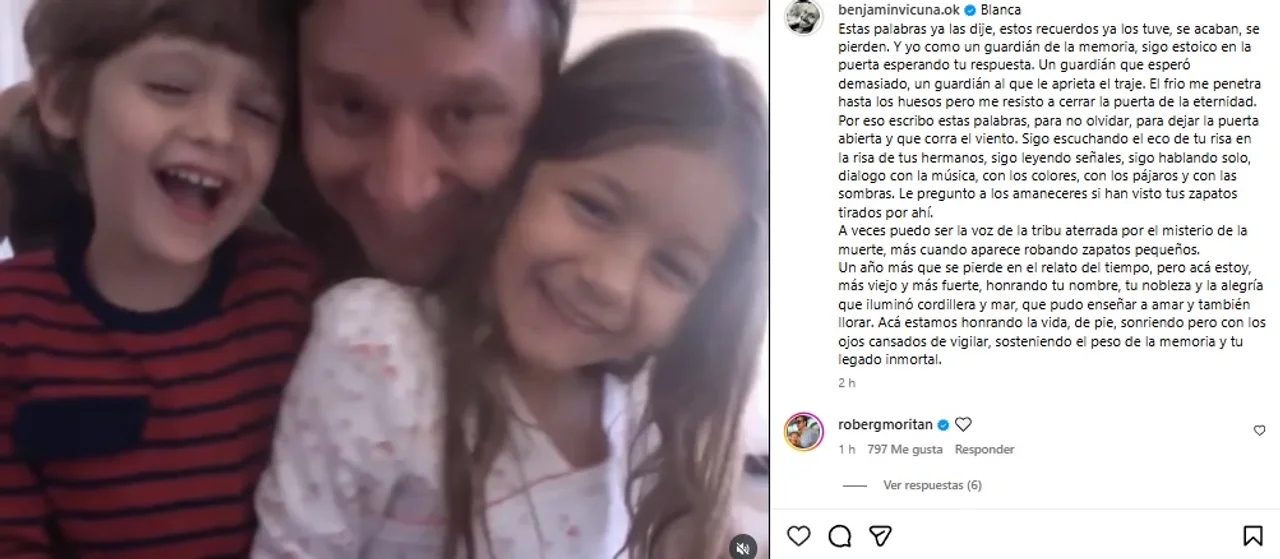Share the post with the paper plane icon

click(x=880, y=535)
